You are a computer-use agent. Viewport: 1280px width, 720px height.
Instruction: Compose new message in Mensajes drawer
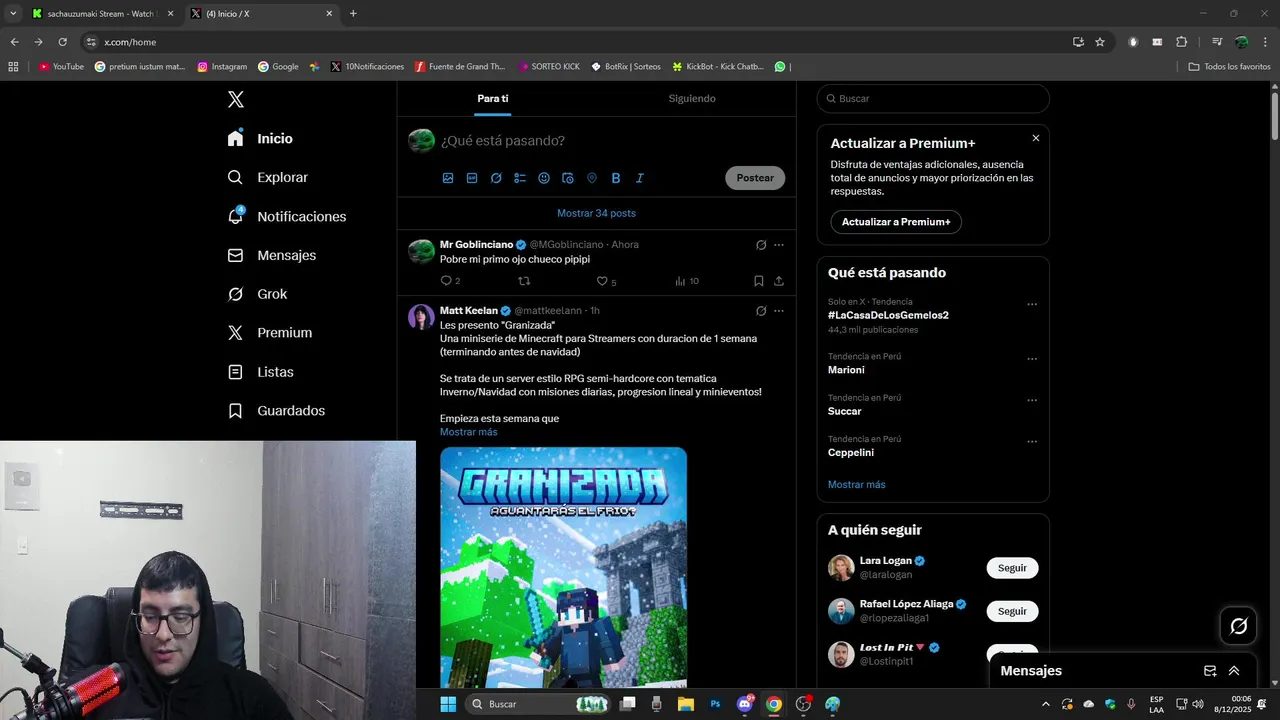(x=1210, y=671)
